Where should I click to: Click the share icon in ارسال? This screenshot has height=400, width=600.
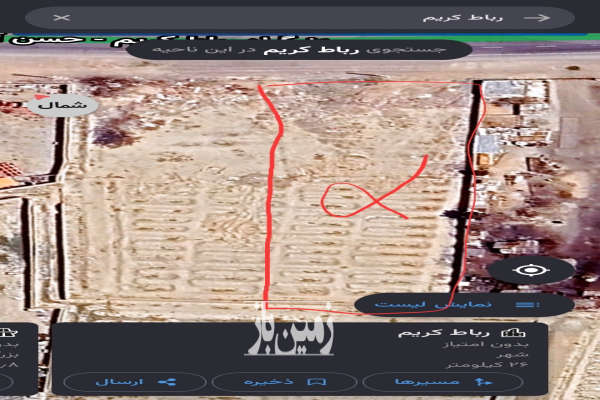coord(166,382)
